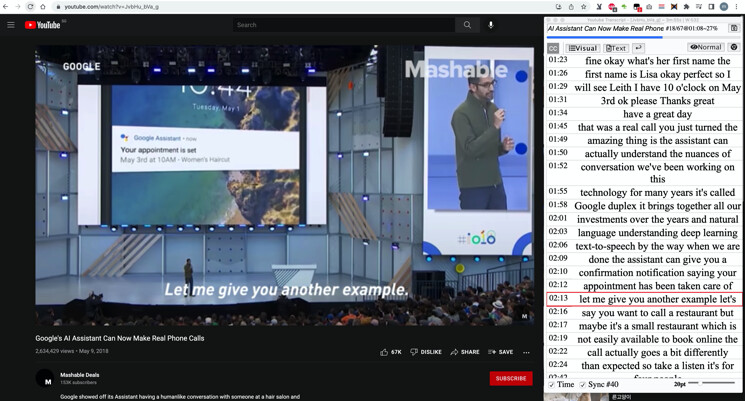Click the return arrow button in transcript toolbar
745x401 pixels.
pyautogui.click(x=638, y=48)
